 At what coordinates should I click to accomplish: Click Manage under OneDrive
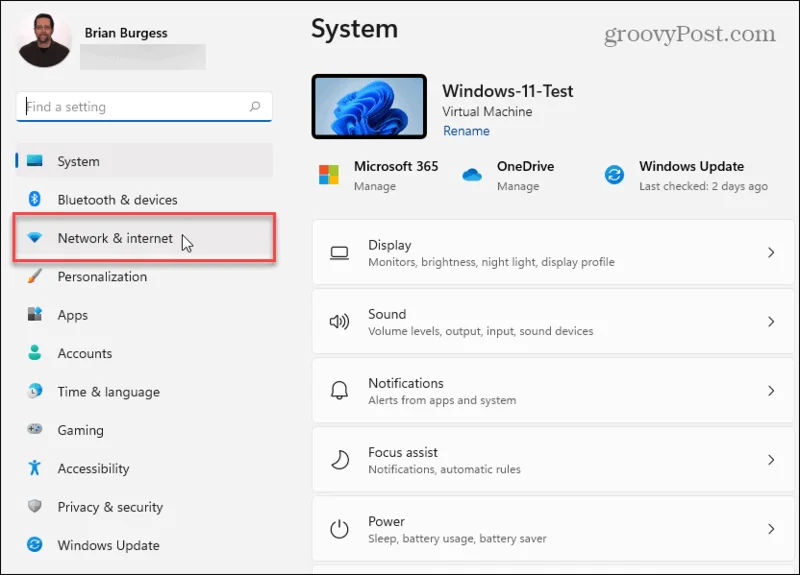pos(518,186)
